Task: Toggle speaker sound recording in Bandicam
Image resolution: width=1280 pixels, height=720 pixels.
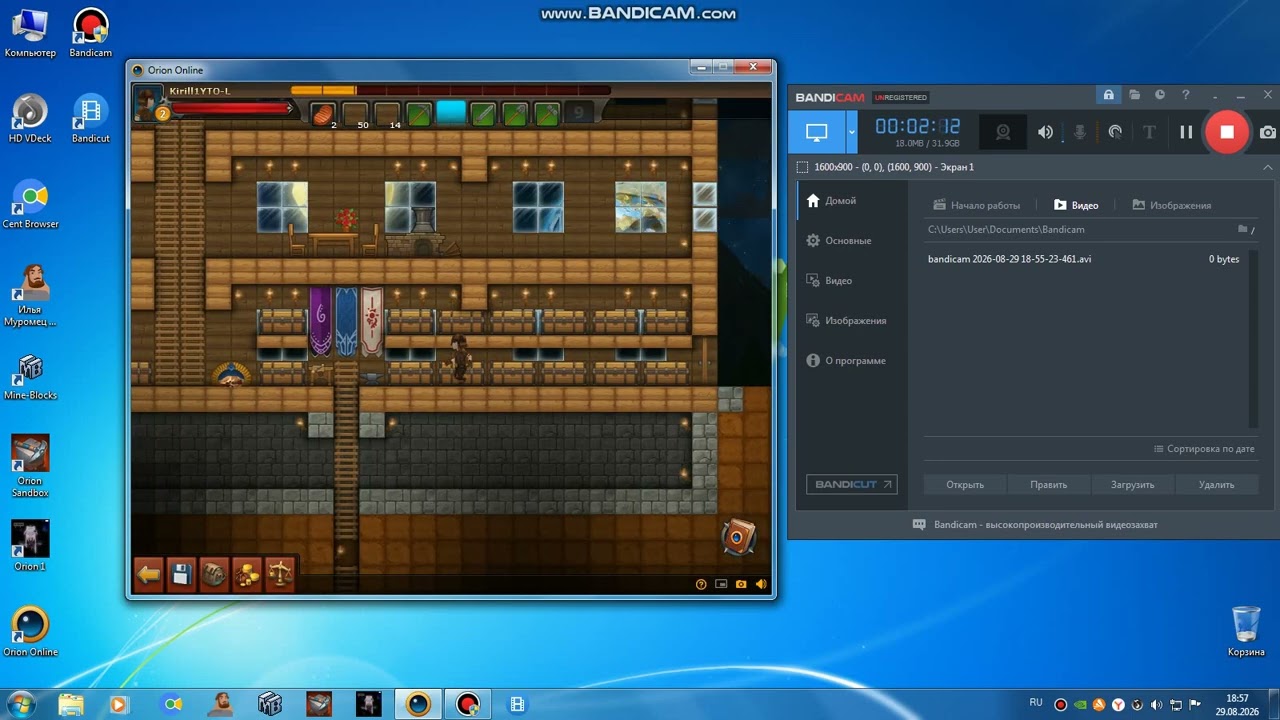Action: point(1045,132)
